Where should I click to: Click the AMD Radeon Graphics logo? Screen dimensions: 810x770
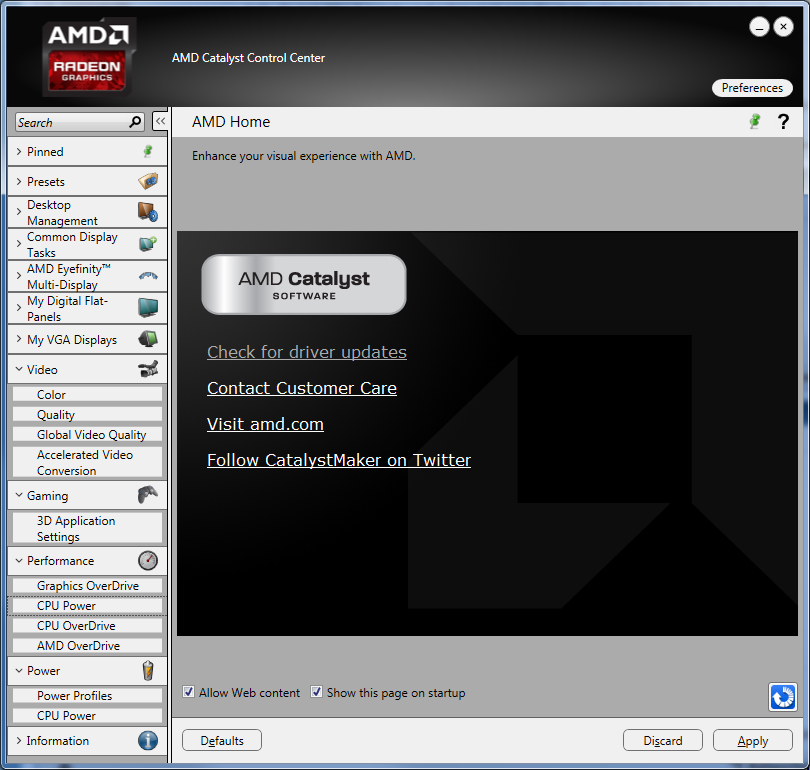(88, 57)
